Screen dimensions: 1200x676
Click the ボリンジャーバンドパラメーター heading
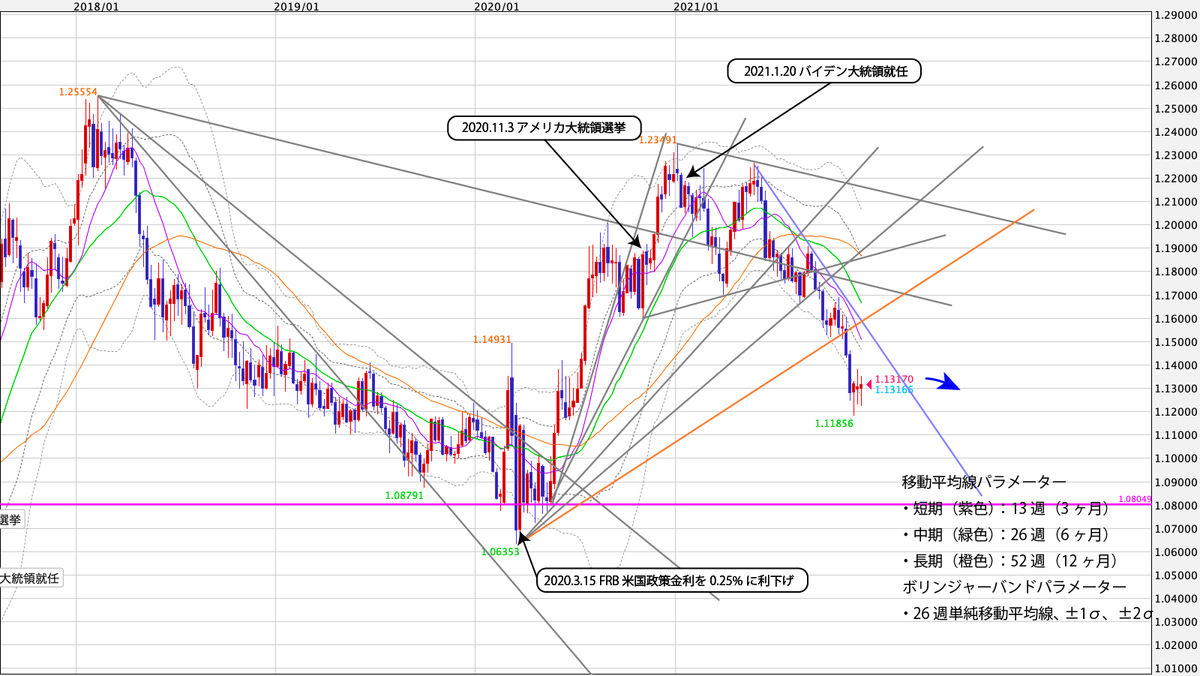[1013, 586]
